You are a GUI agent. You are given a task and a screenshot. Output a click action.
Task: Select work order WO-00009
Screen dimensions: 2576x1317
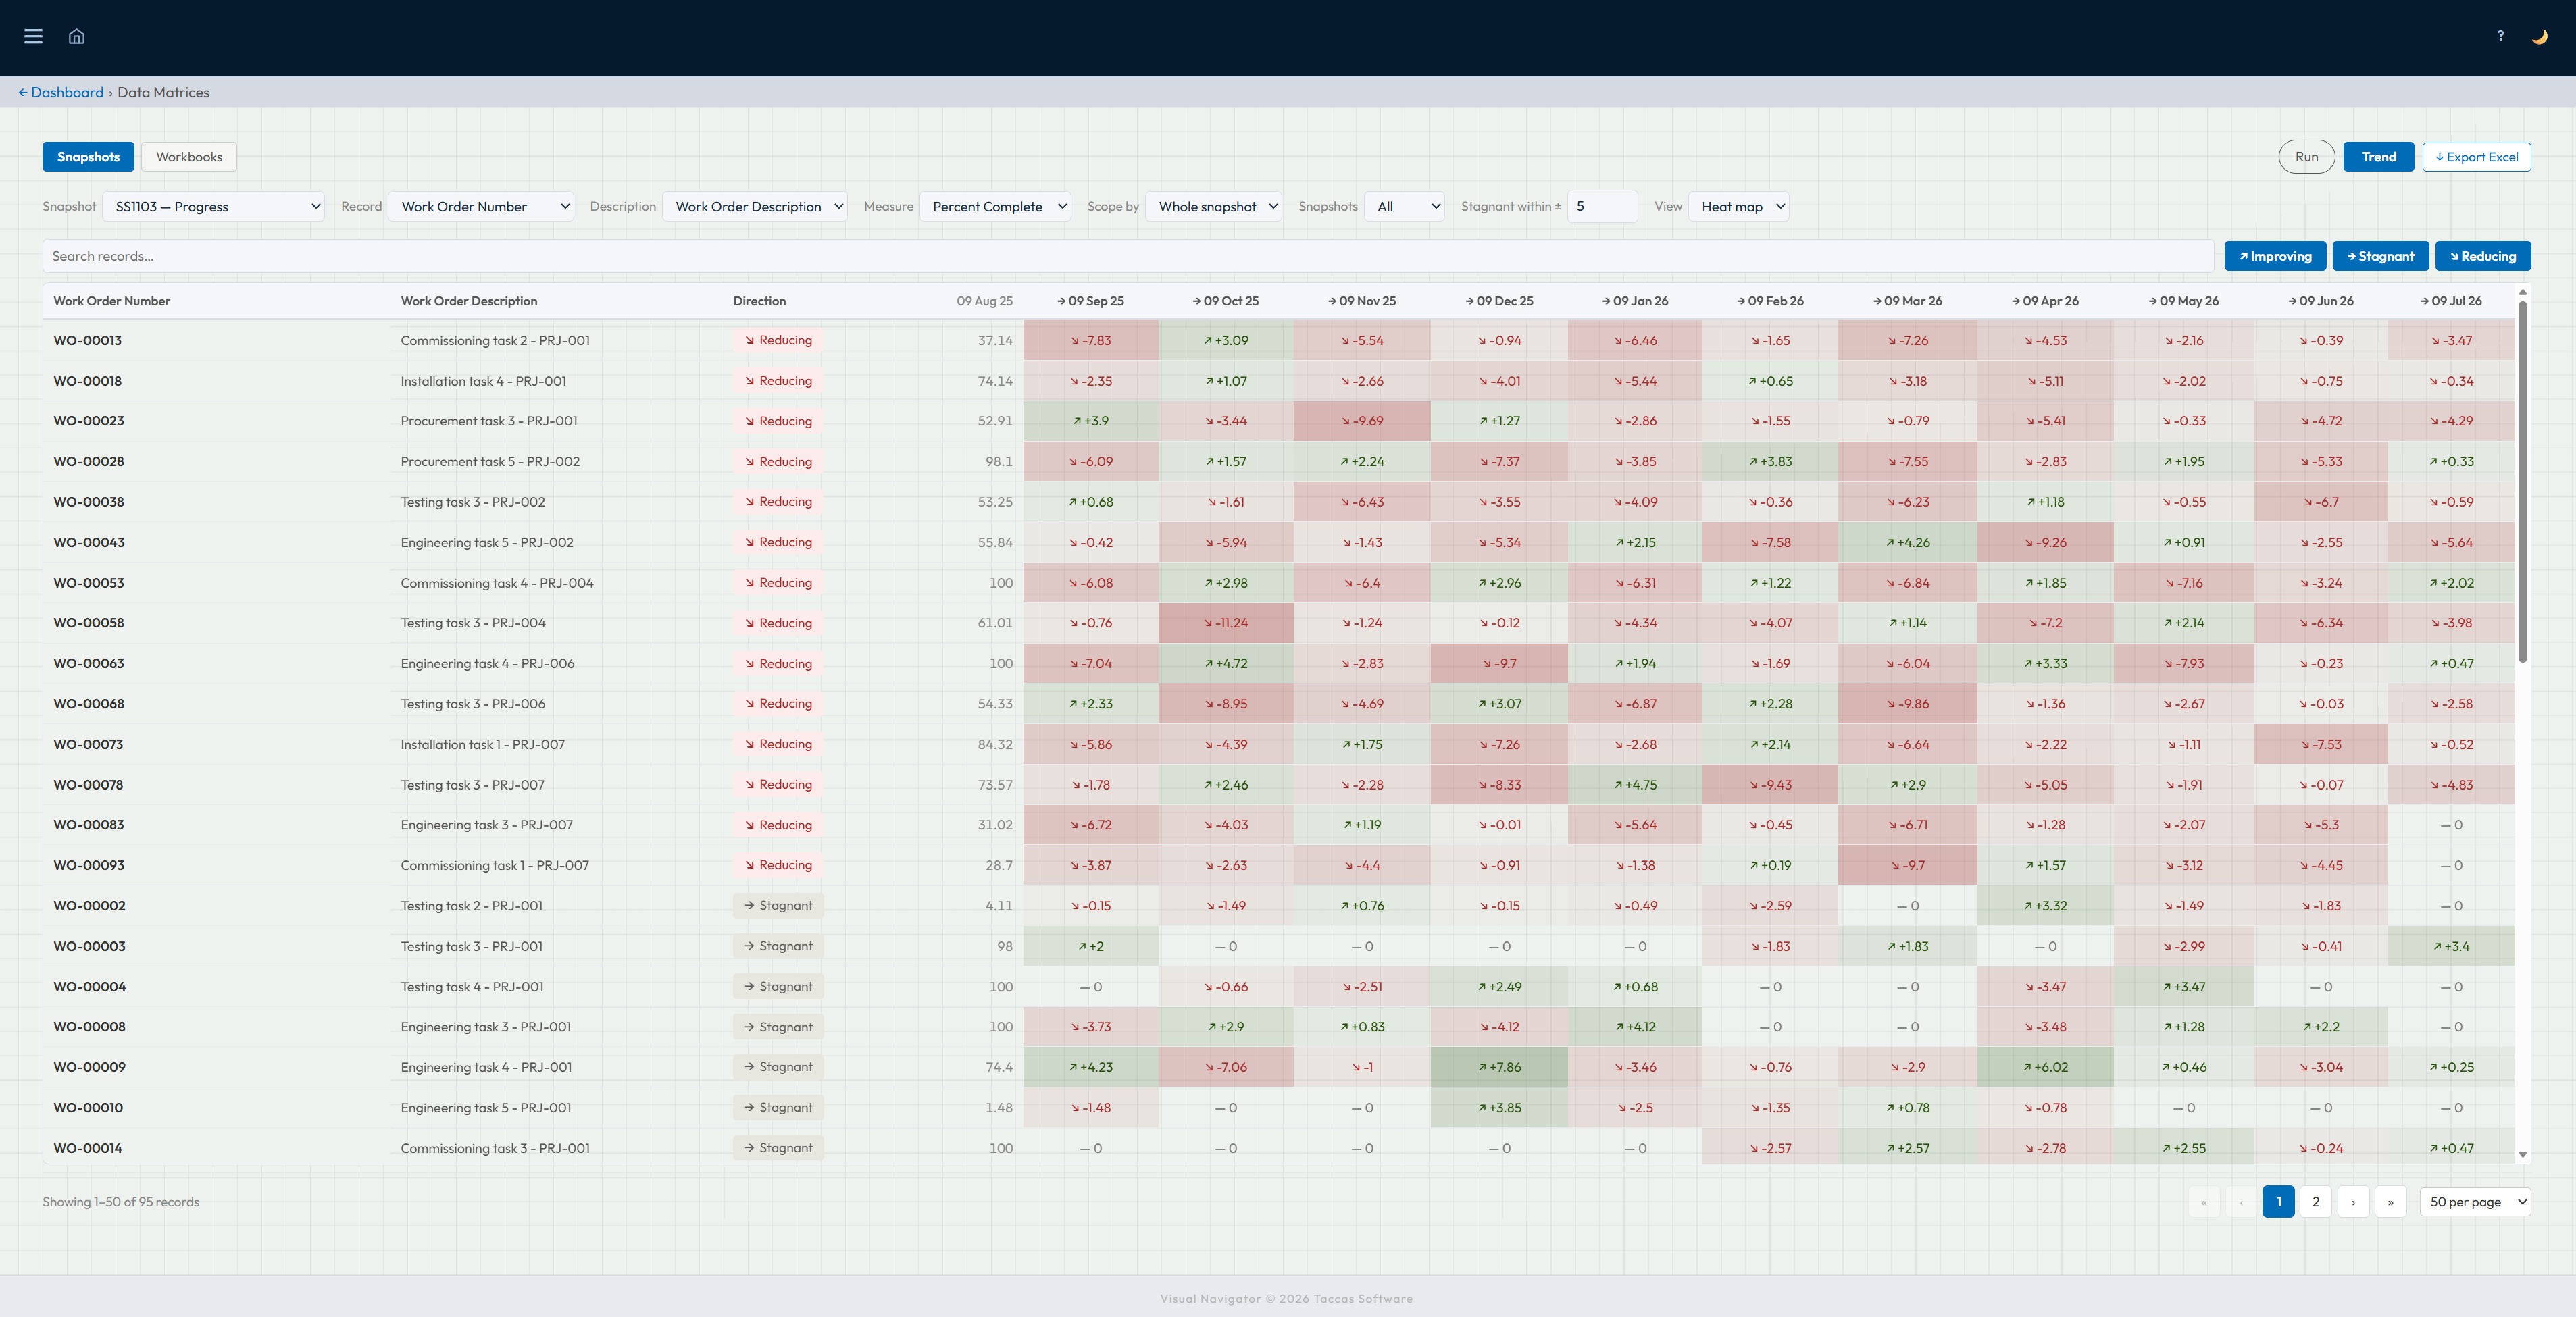click(90, 1067)
